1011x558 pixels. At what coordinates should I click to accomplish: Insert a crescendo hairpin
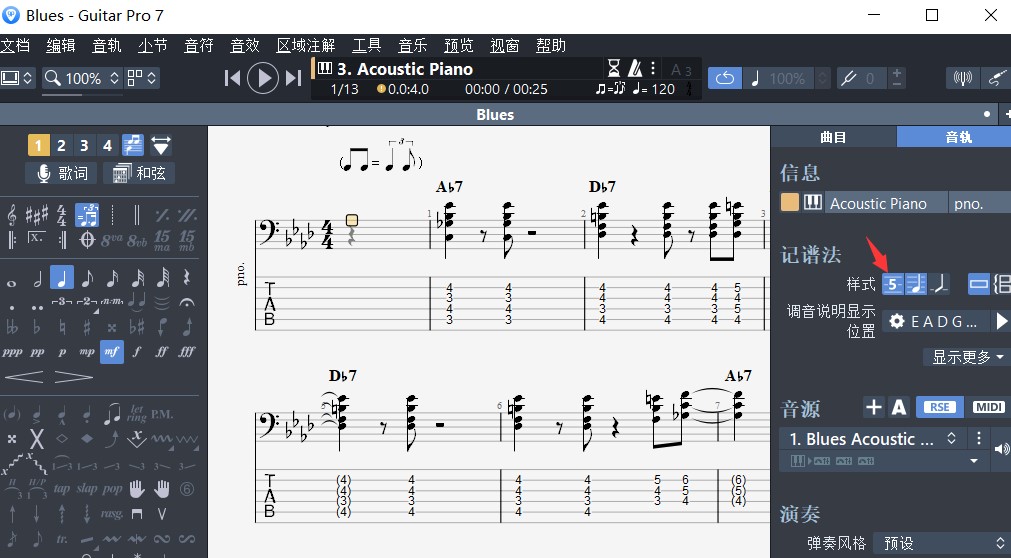click(23, 377)
